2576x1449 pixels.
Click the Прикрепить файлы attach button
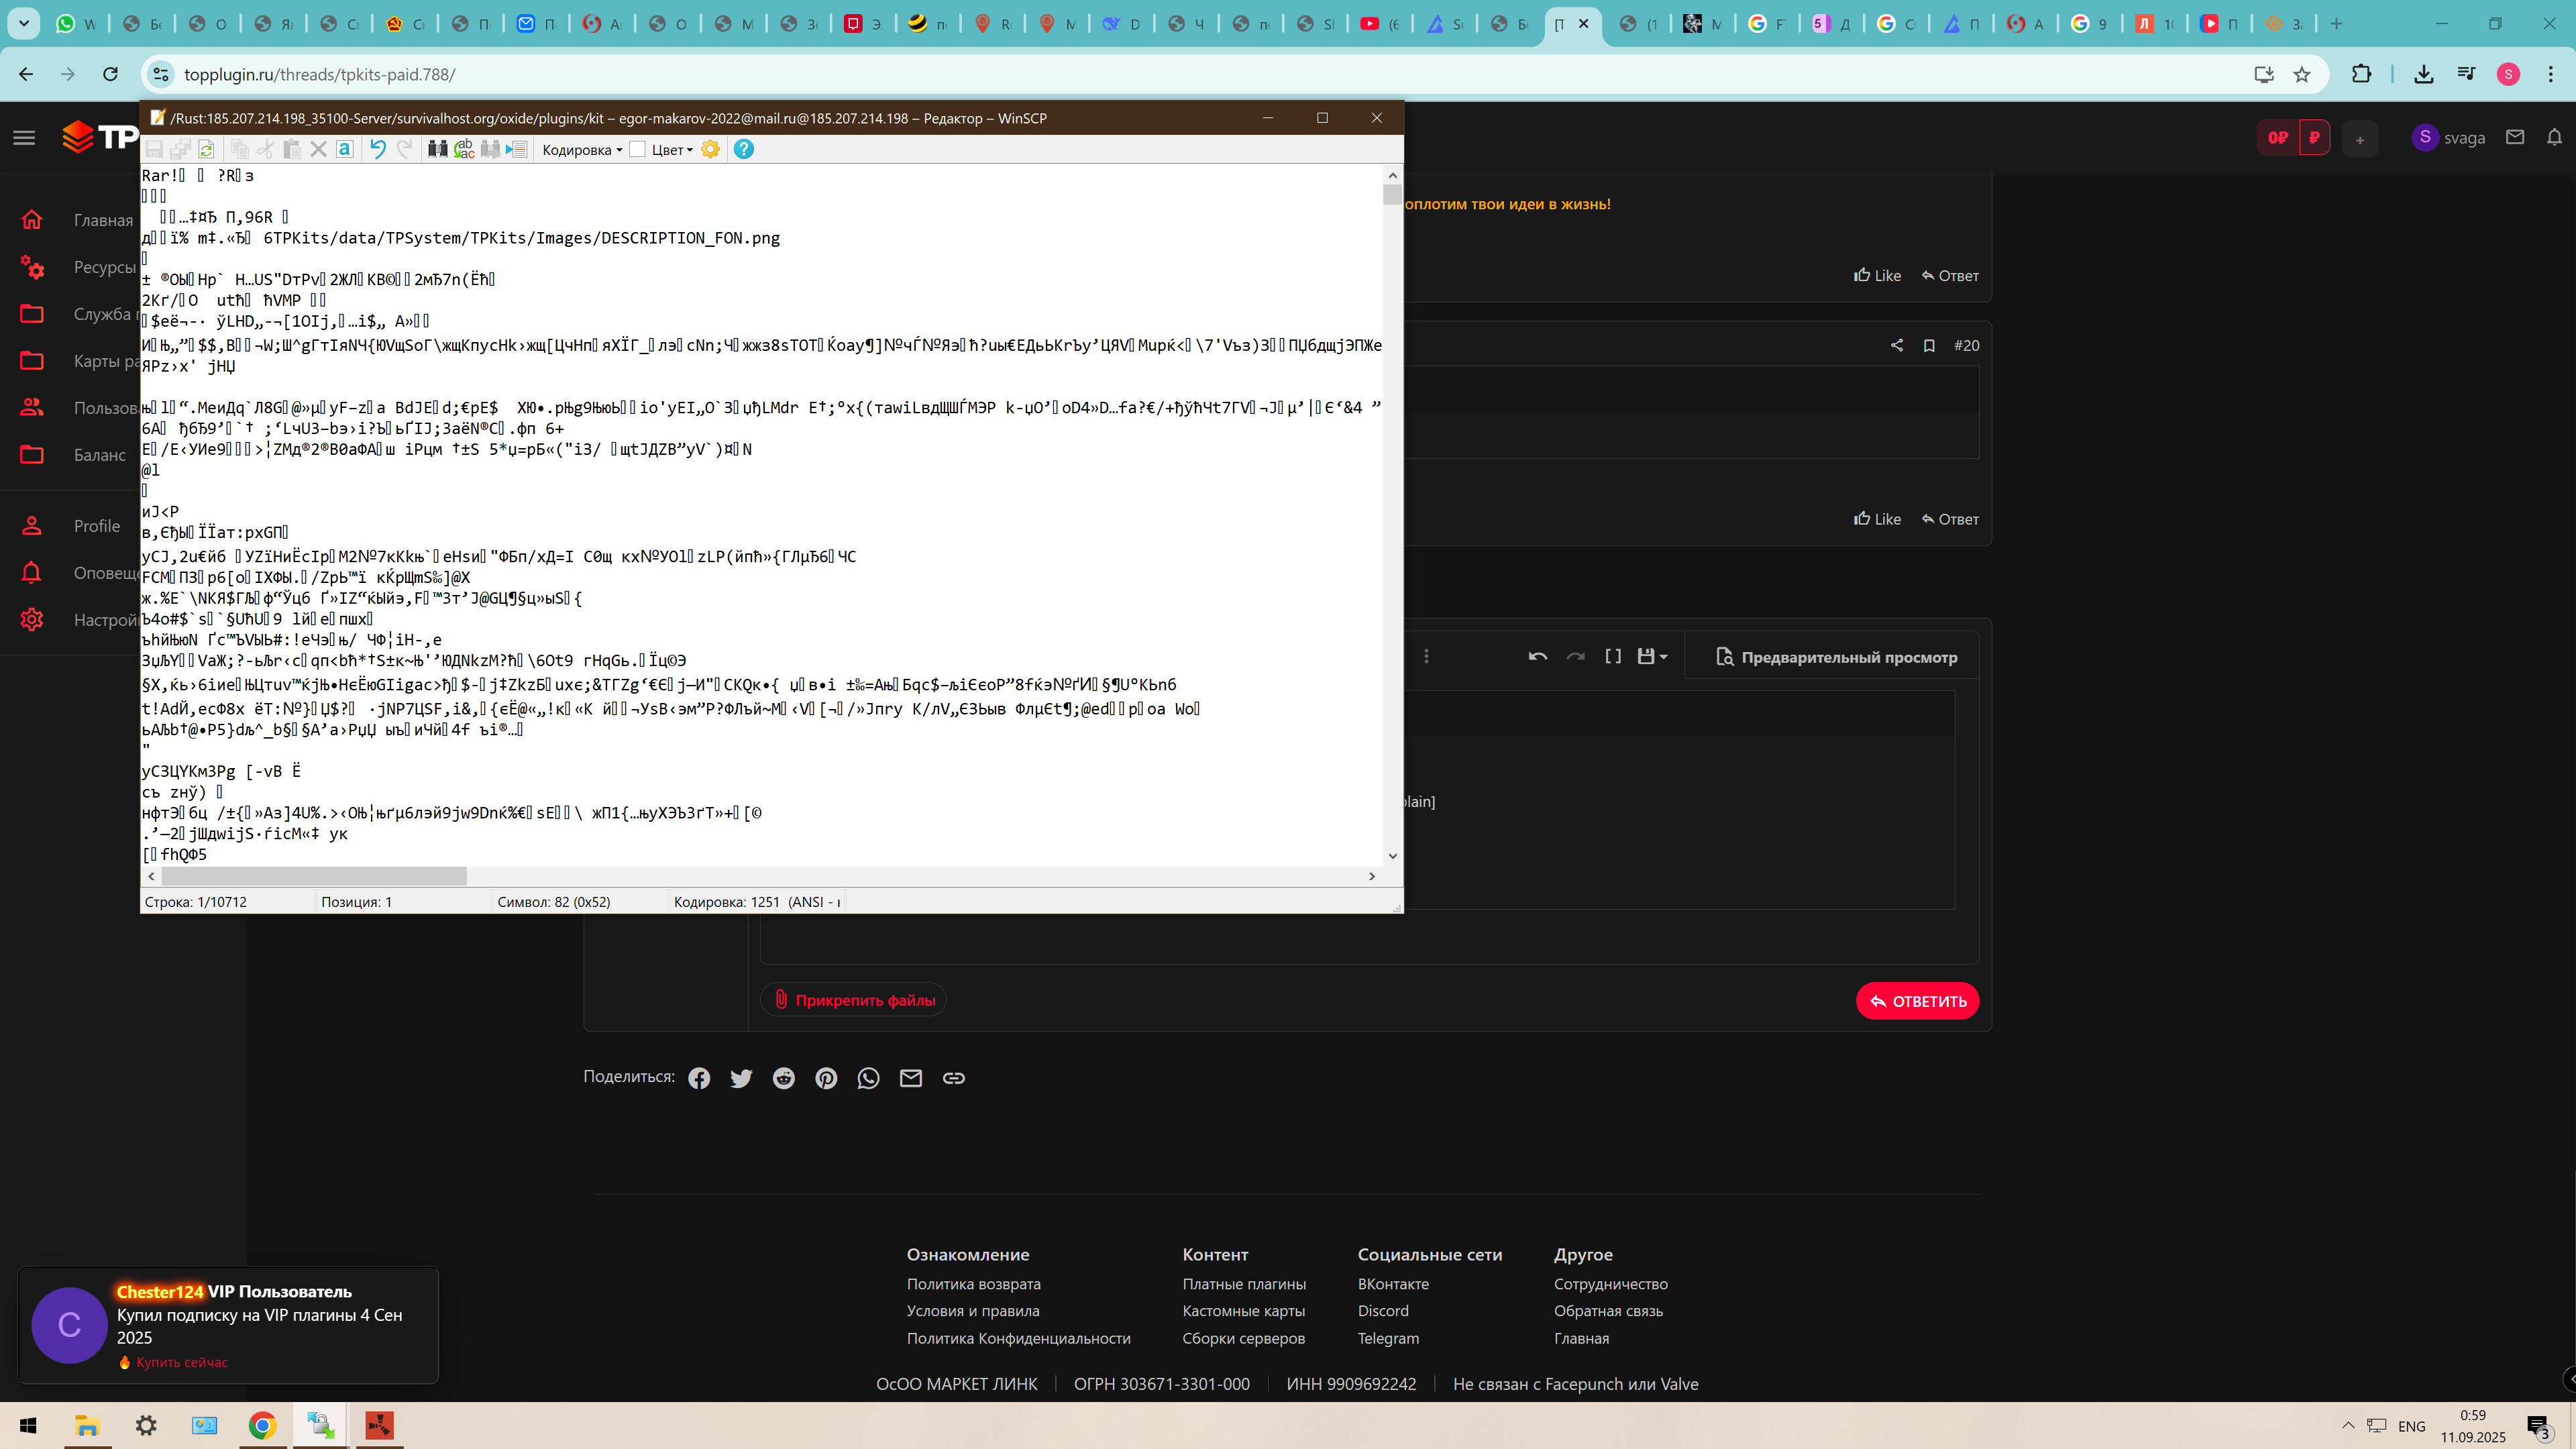854,1000
